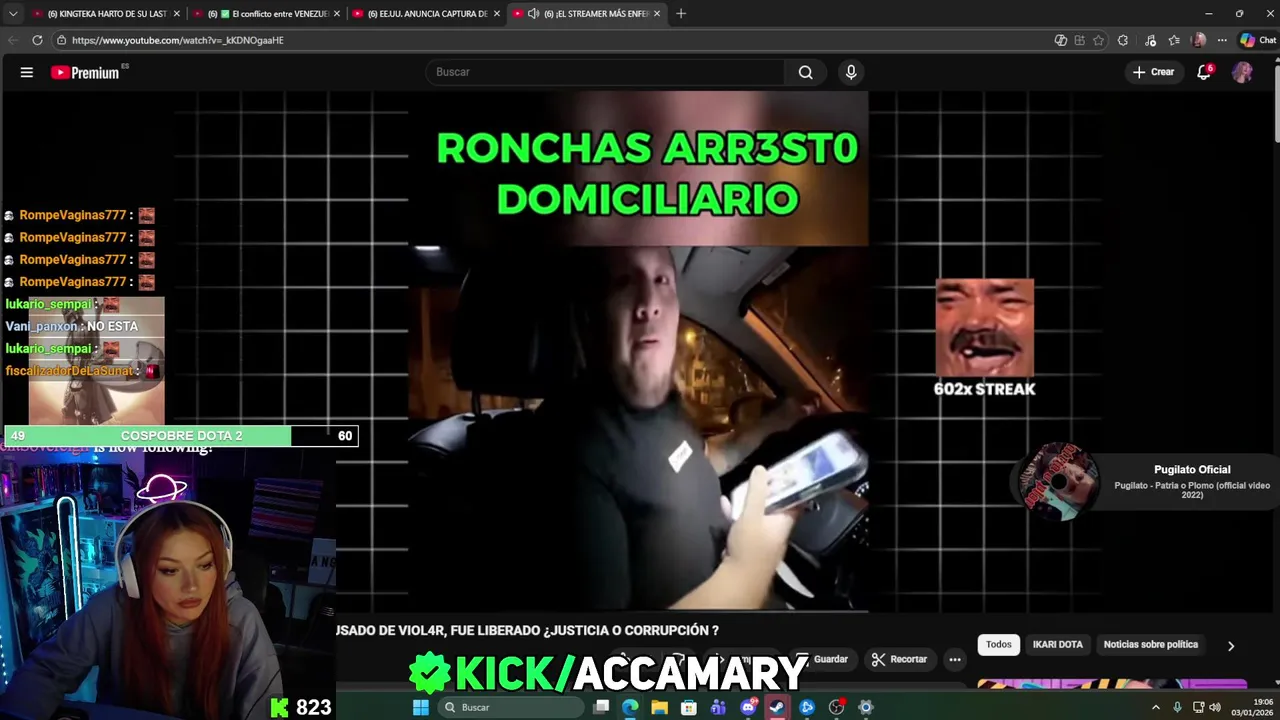This screenshot has width=1280, height=720.
Task: Select the IKARI DOTA filter chip
Action: click(x=1057, y=645)
